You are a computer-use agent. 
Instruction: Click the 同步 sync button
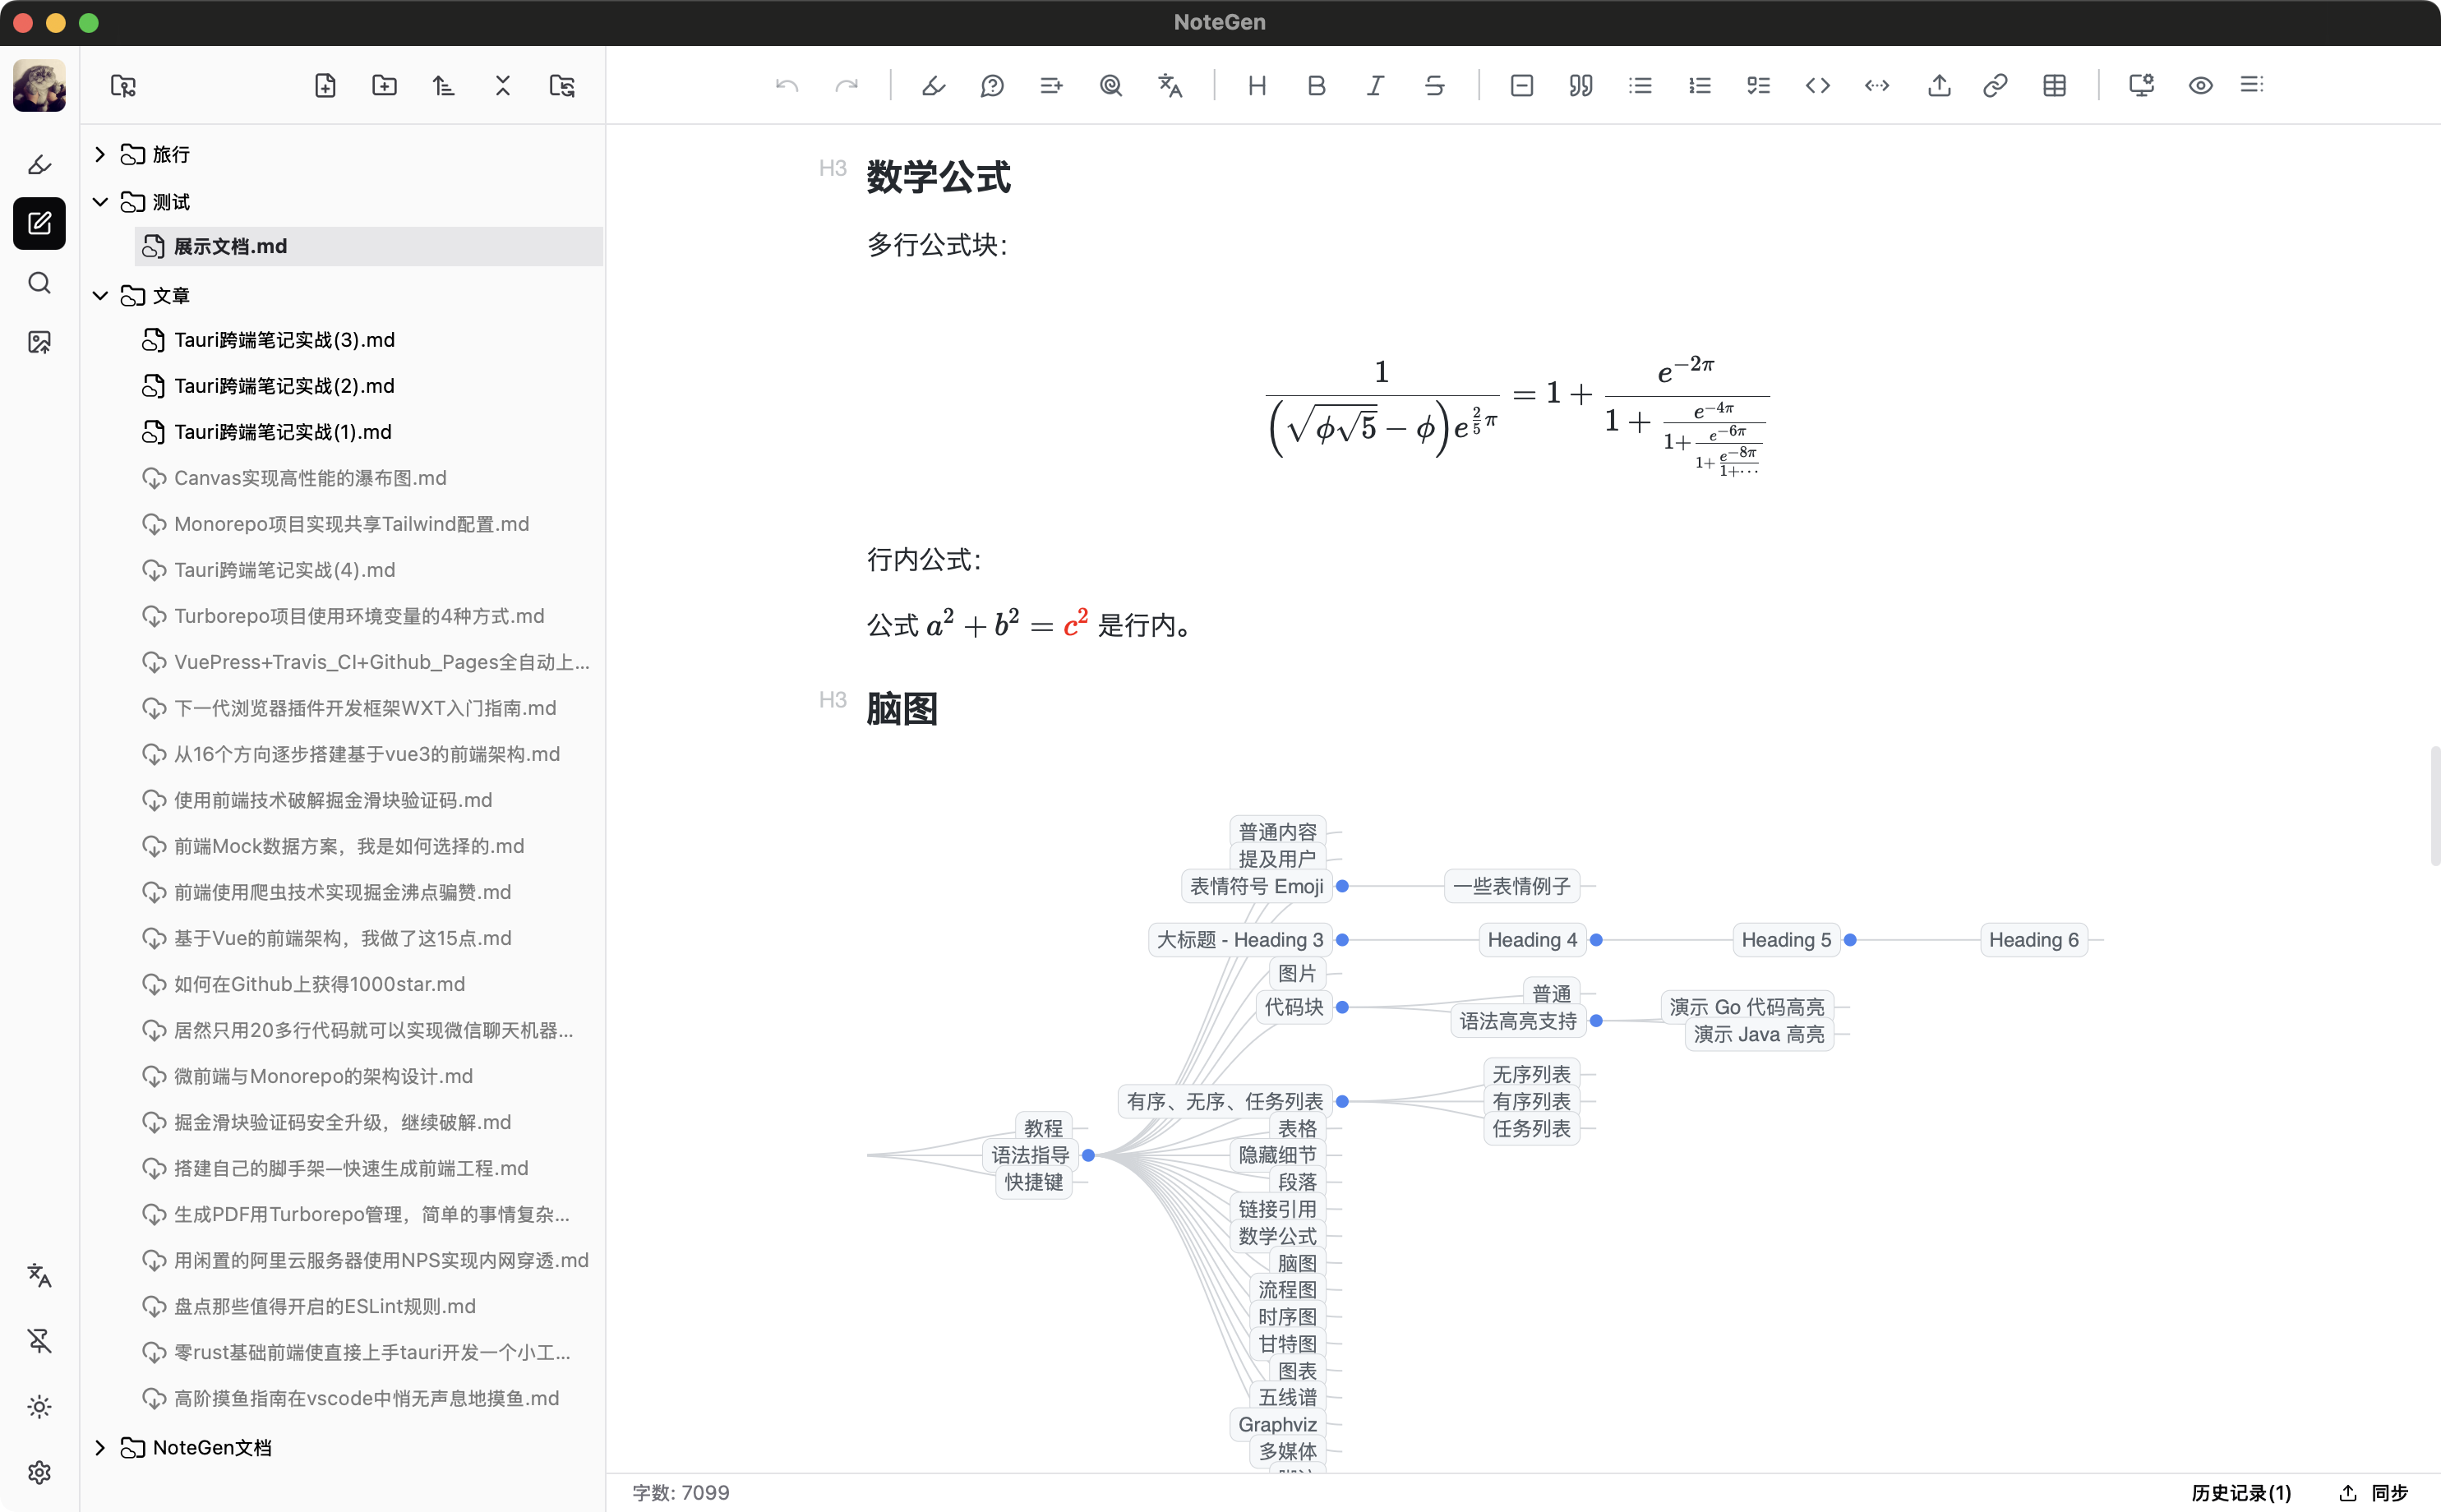coord(2375,1492)
